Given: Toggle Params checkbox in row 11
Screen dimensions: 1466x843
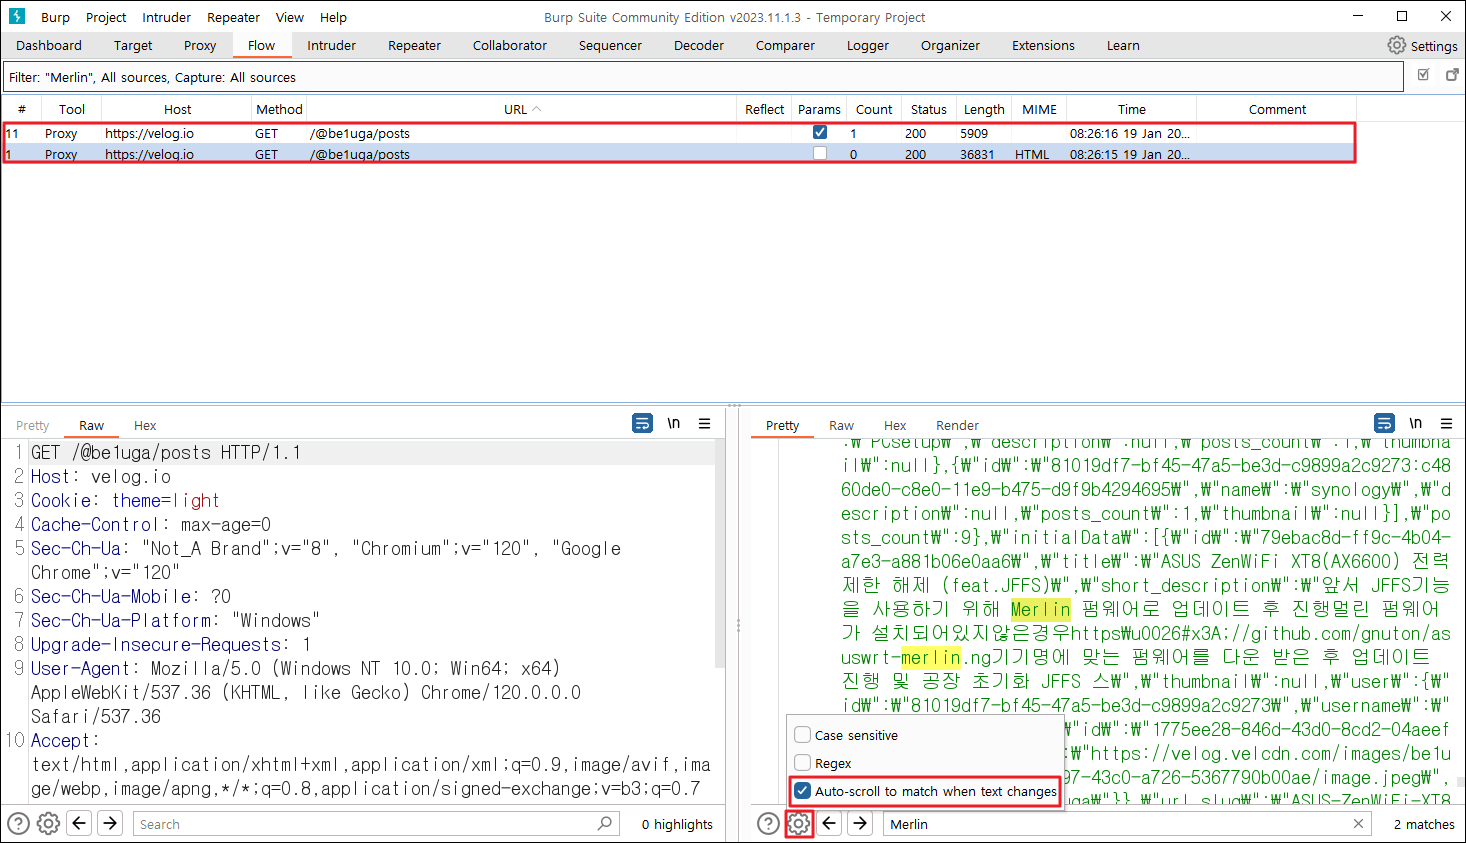Looking at the screenshot, I should pos(820,132).
